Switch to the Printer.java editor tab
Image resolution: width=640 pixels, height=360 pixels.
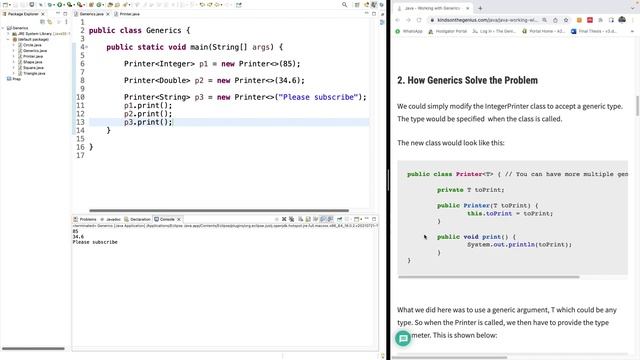[x=129, y=14]
